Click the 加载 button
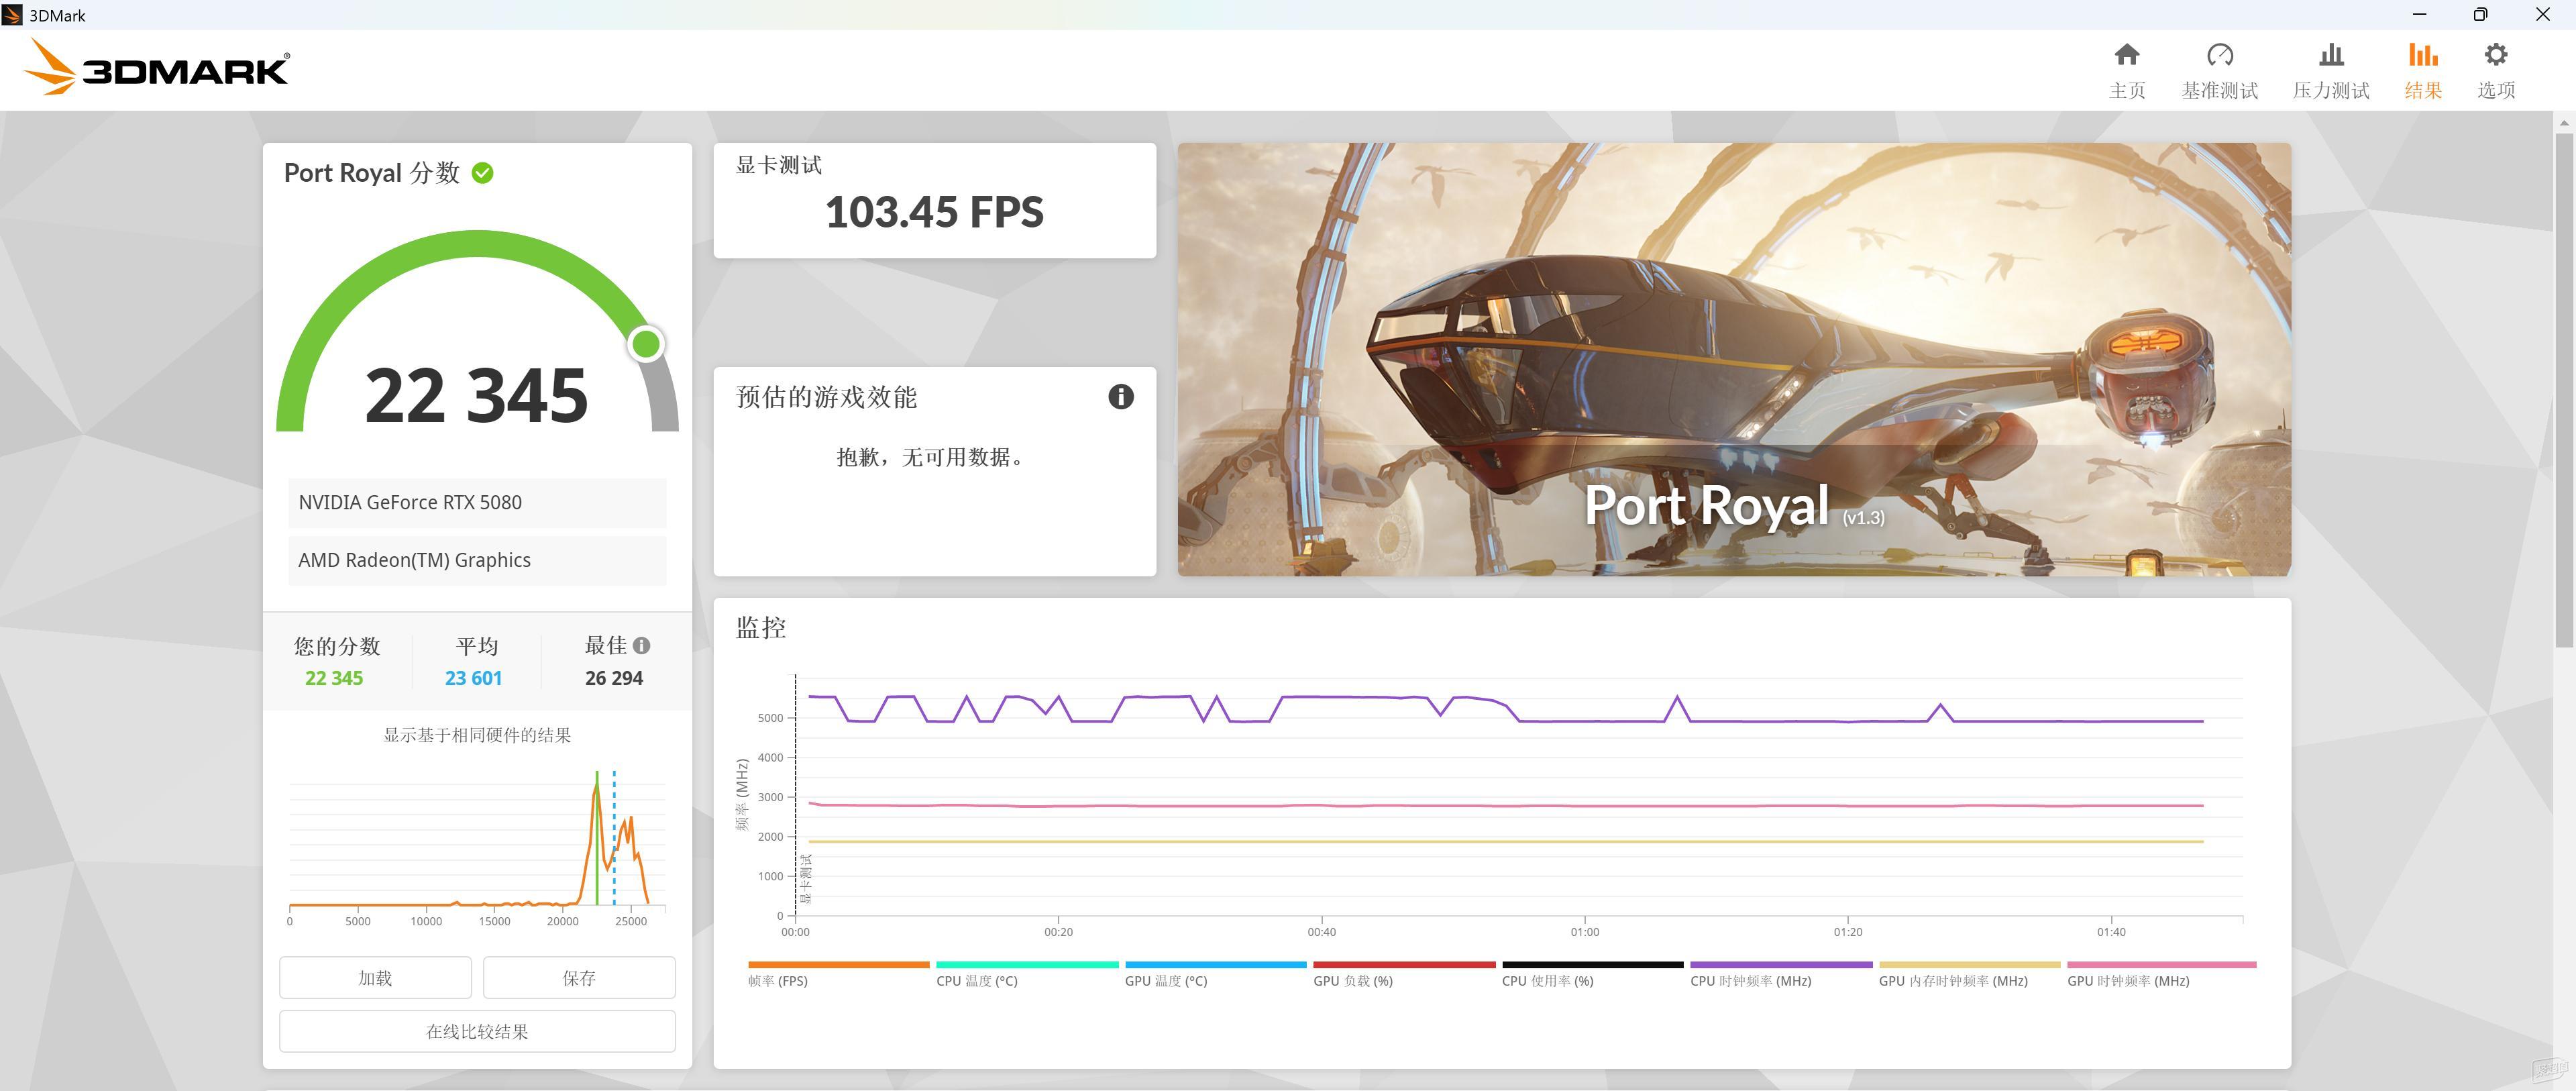 click(375, 977)
